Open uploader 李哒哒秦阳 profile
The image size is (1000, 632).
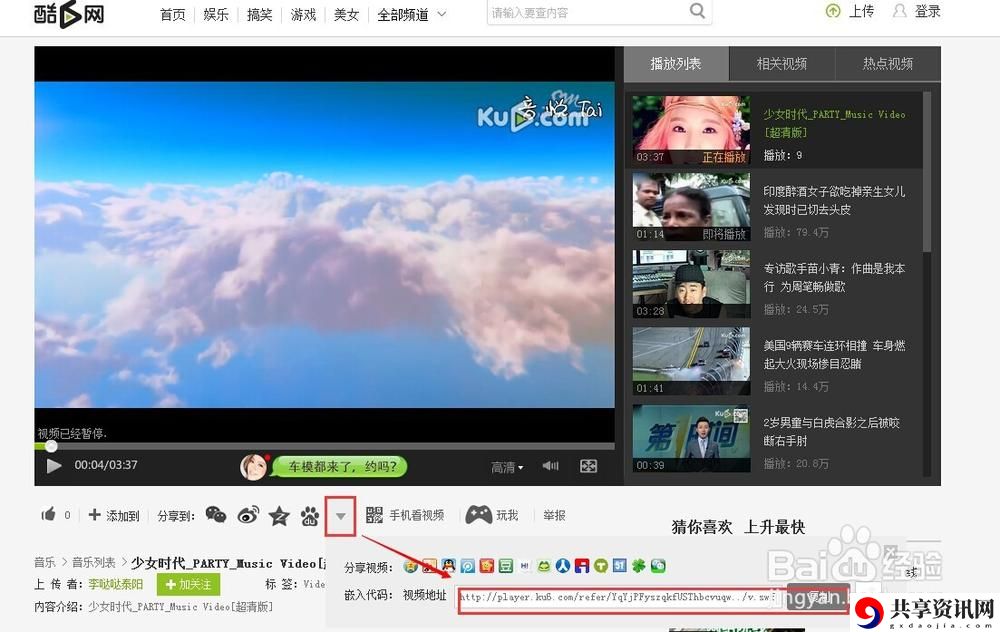[x=115, y=584]
